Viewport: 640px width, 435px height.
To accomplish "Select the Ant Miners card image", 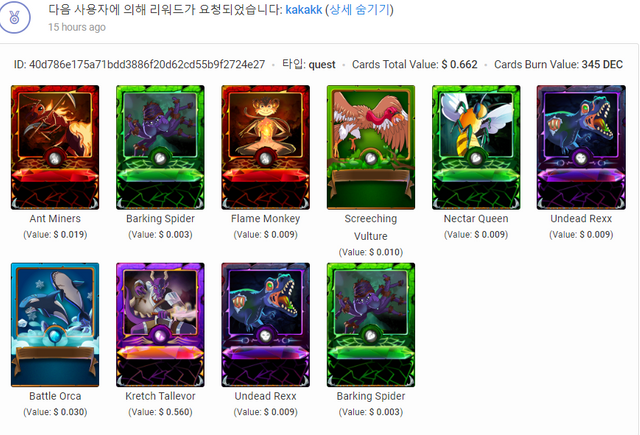I will pyautogui.click(x=55, y=147).
